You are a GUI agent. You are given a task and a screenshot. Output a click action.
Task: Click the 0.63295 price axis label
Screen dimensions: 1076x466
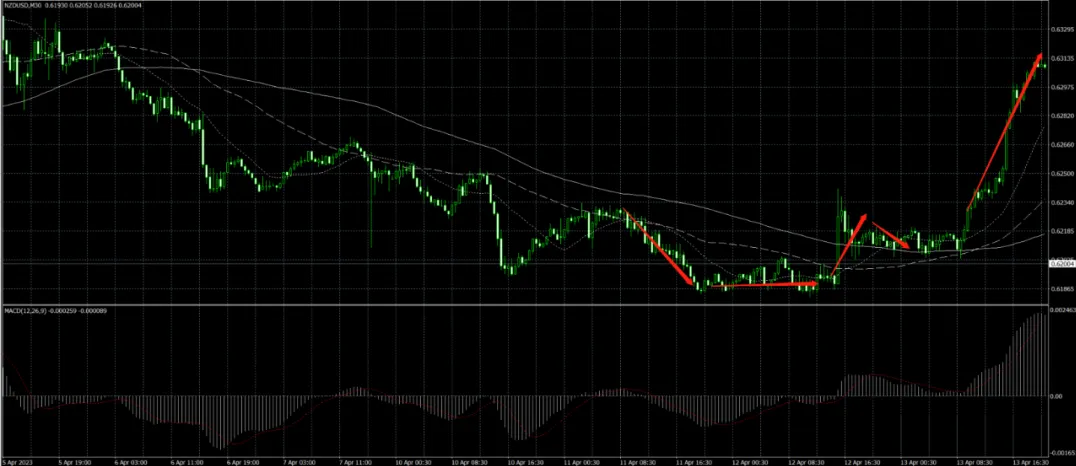(x=1062, y=30)
